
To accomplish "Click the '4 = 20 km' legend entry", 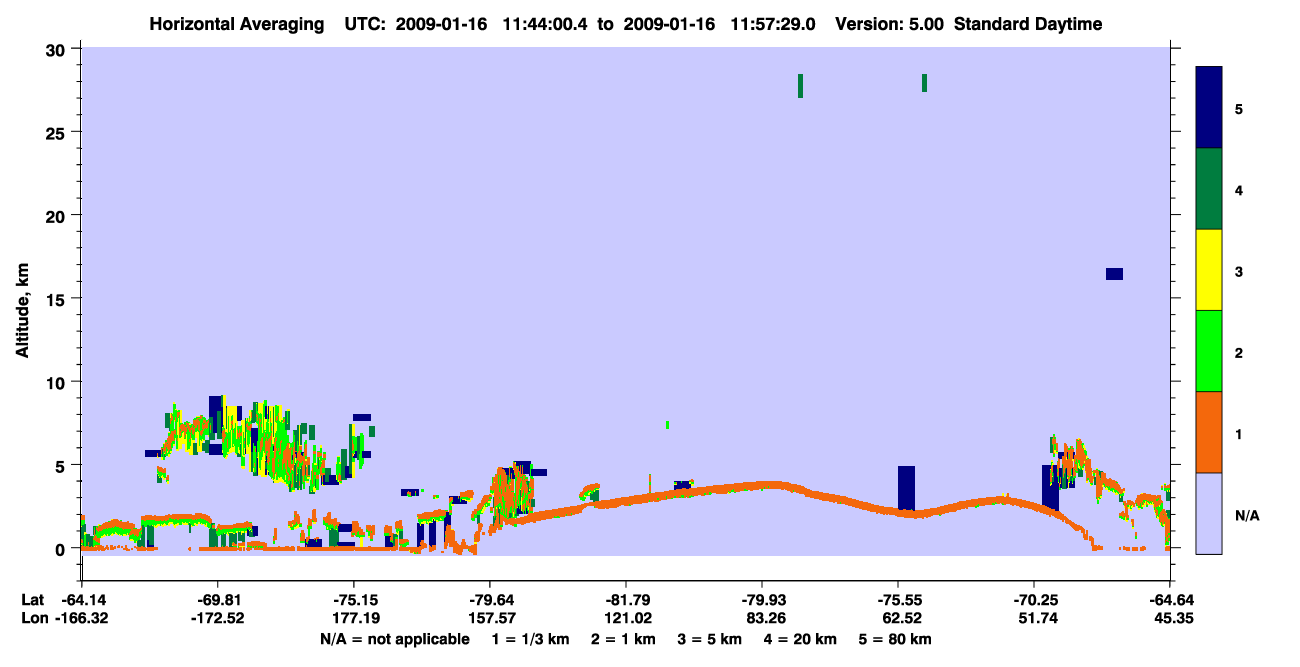I will point(801,639).
